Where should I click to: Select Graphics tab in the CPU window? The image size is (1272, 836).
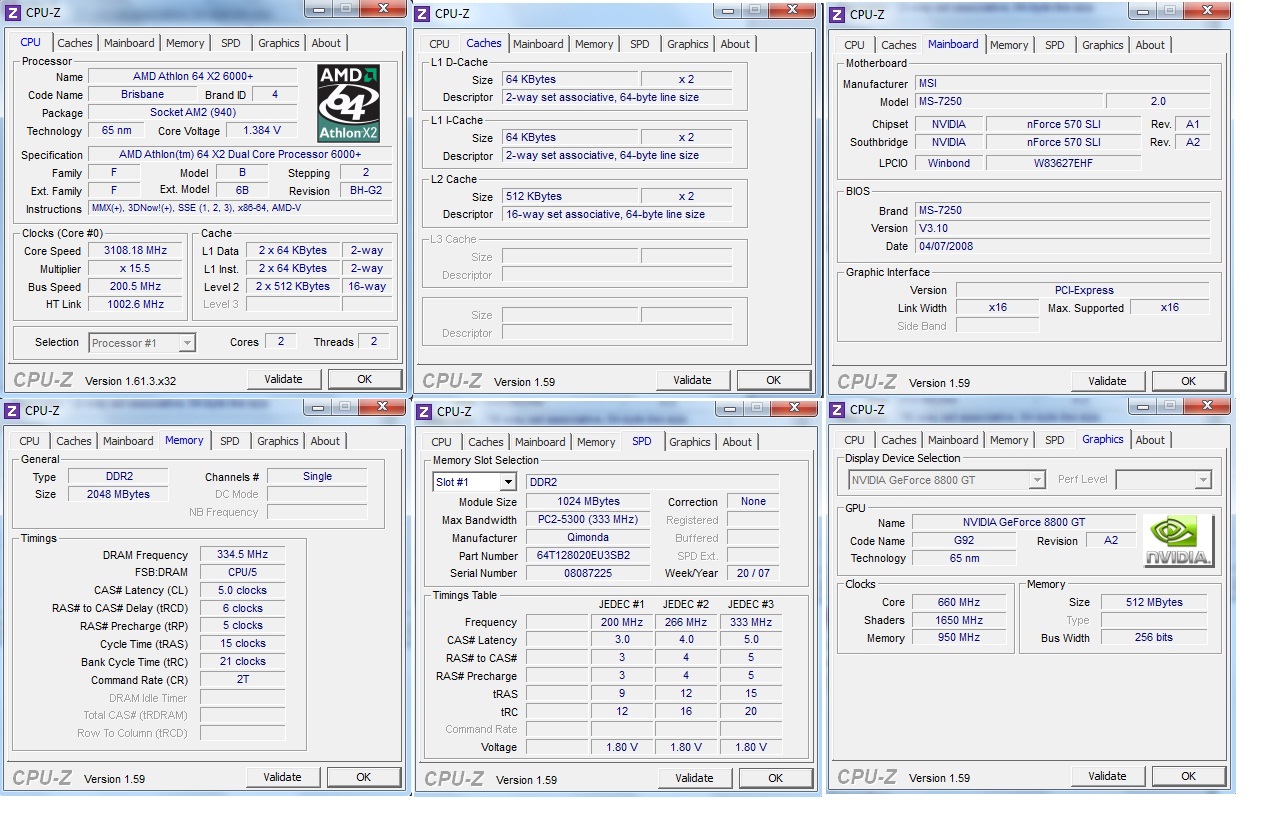(x=278, y=43)
